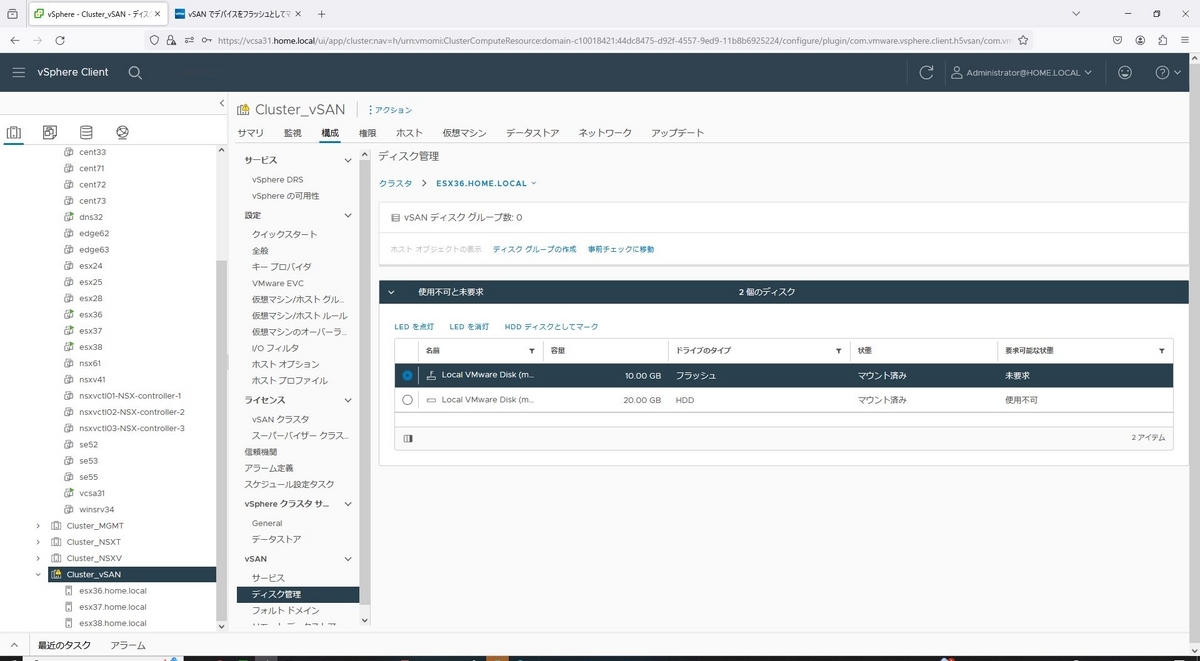This screenshot has width=1200, height=661.
Task: Collapse the vSAN configuration section
Action: pos(348,559)
